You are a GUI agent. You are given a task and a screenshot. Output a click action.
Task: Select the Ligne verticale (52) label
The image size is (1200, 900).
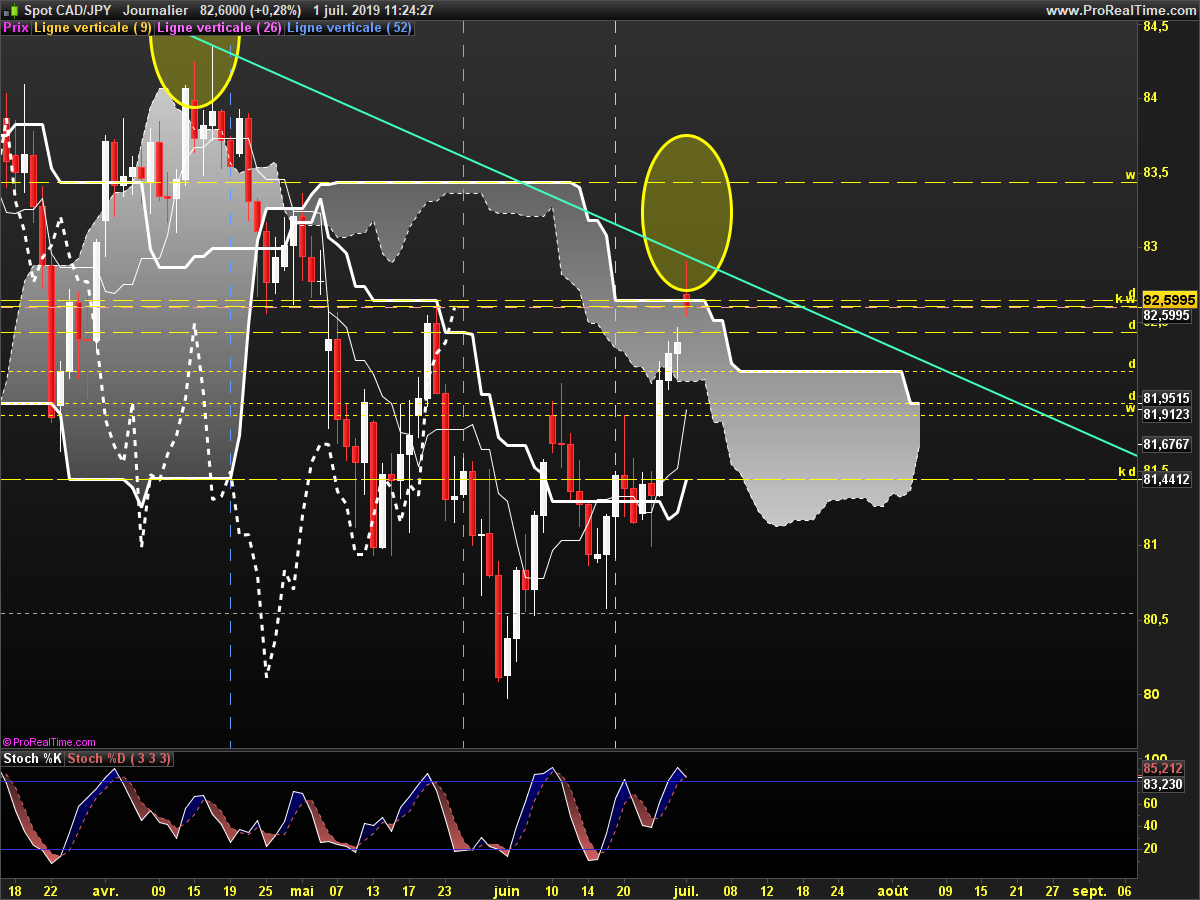tap(349, 28)
